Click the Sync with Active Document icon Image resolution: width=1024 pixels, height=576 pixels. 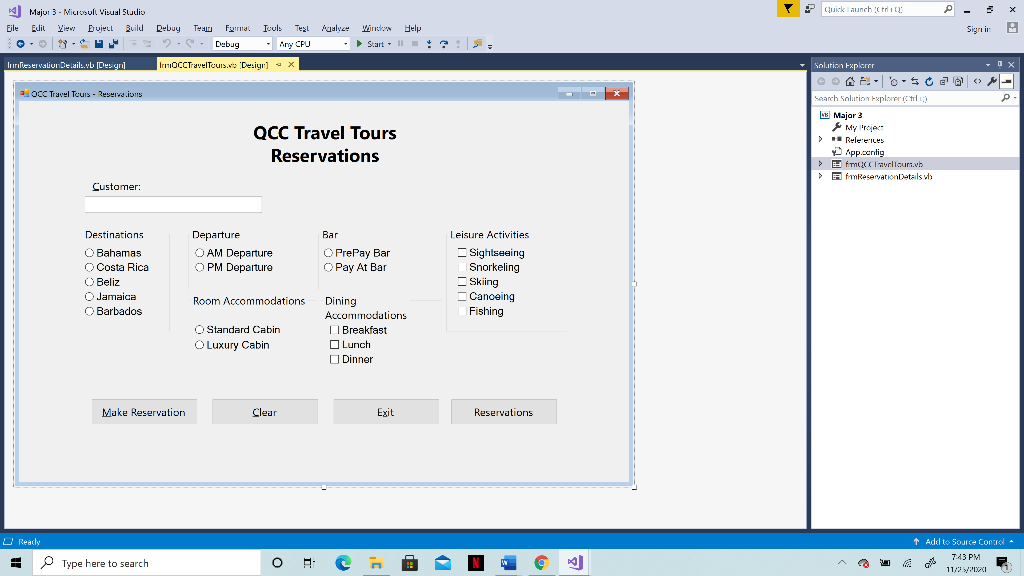(x=915, y=82)
